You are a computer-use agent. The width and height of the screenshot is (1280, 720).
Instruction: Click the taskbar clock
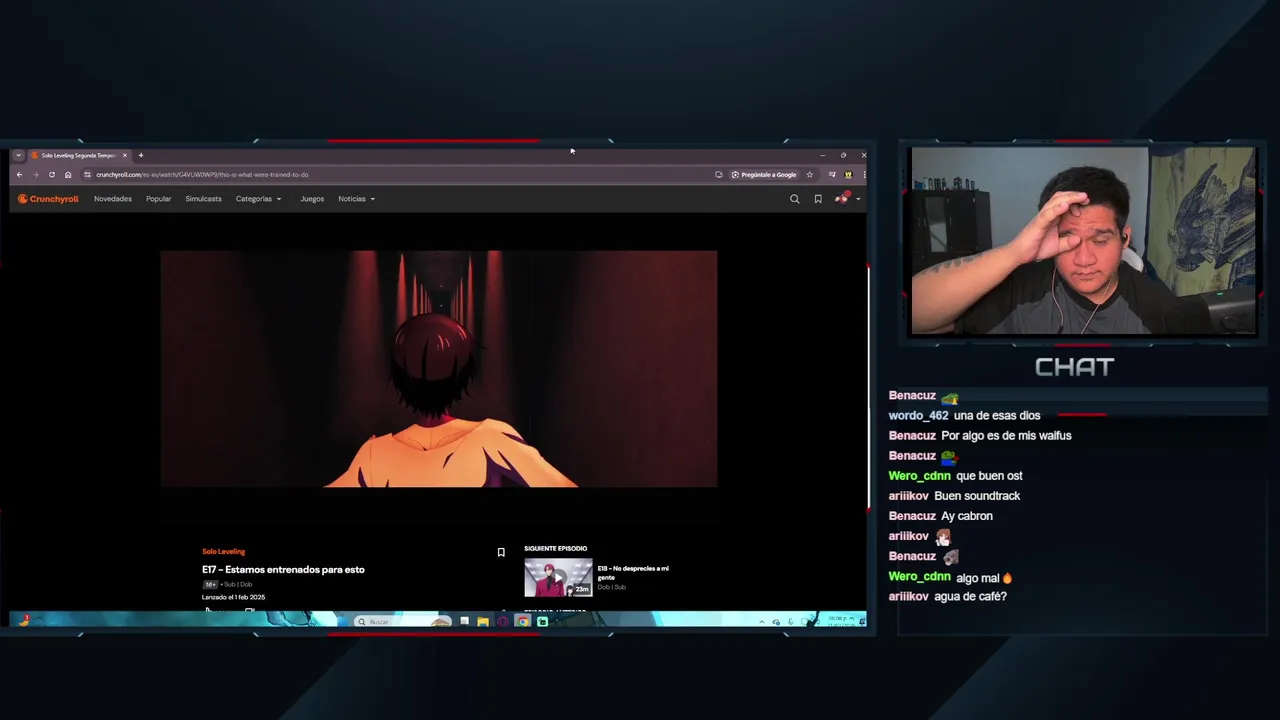843,622
